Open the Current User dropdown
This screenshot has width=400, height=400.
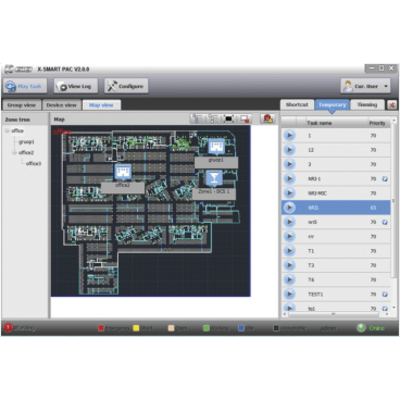[365, 86]
